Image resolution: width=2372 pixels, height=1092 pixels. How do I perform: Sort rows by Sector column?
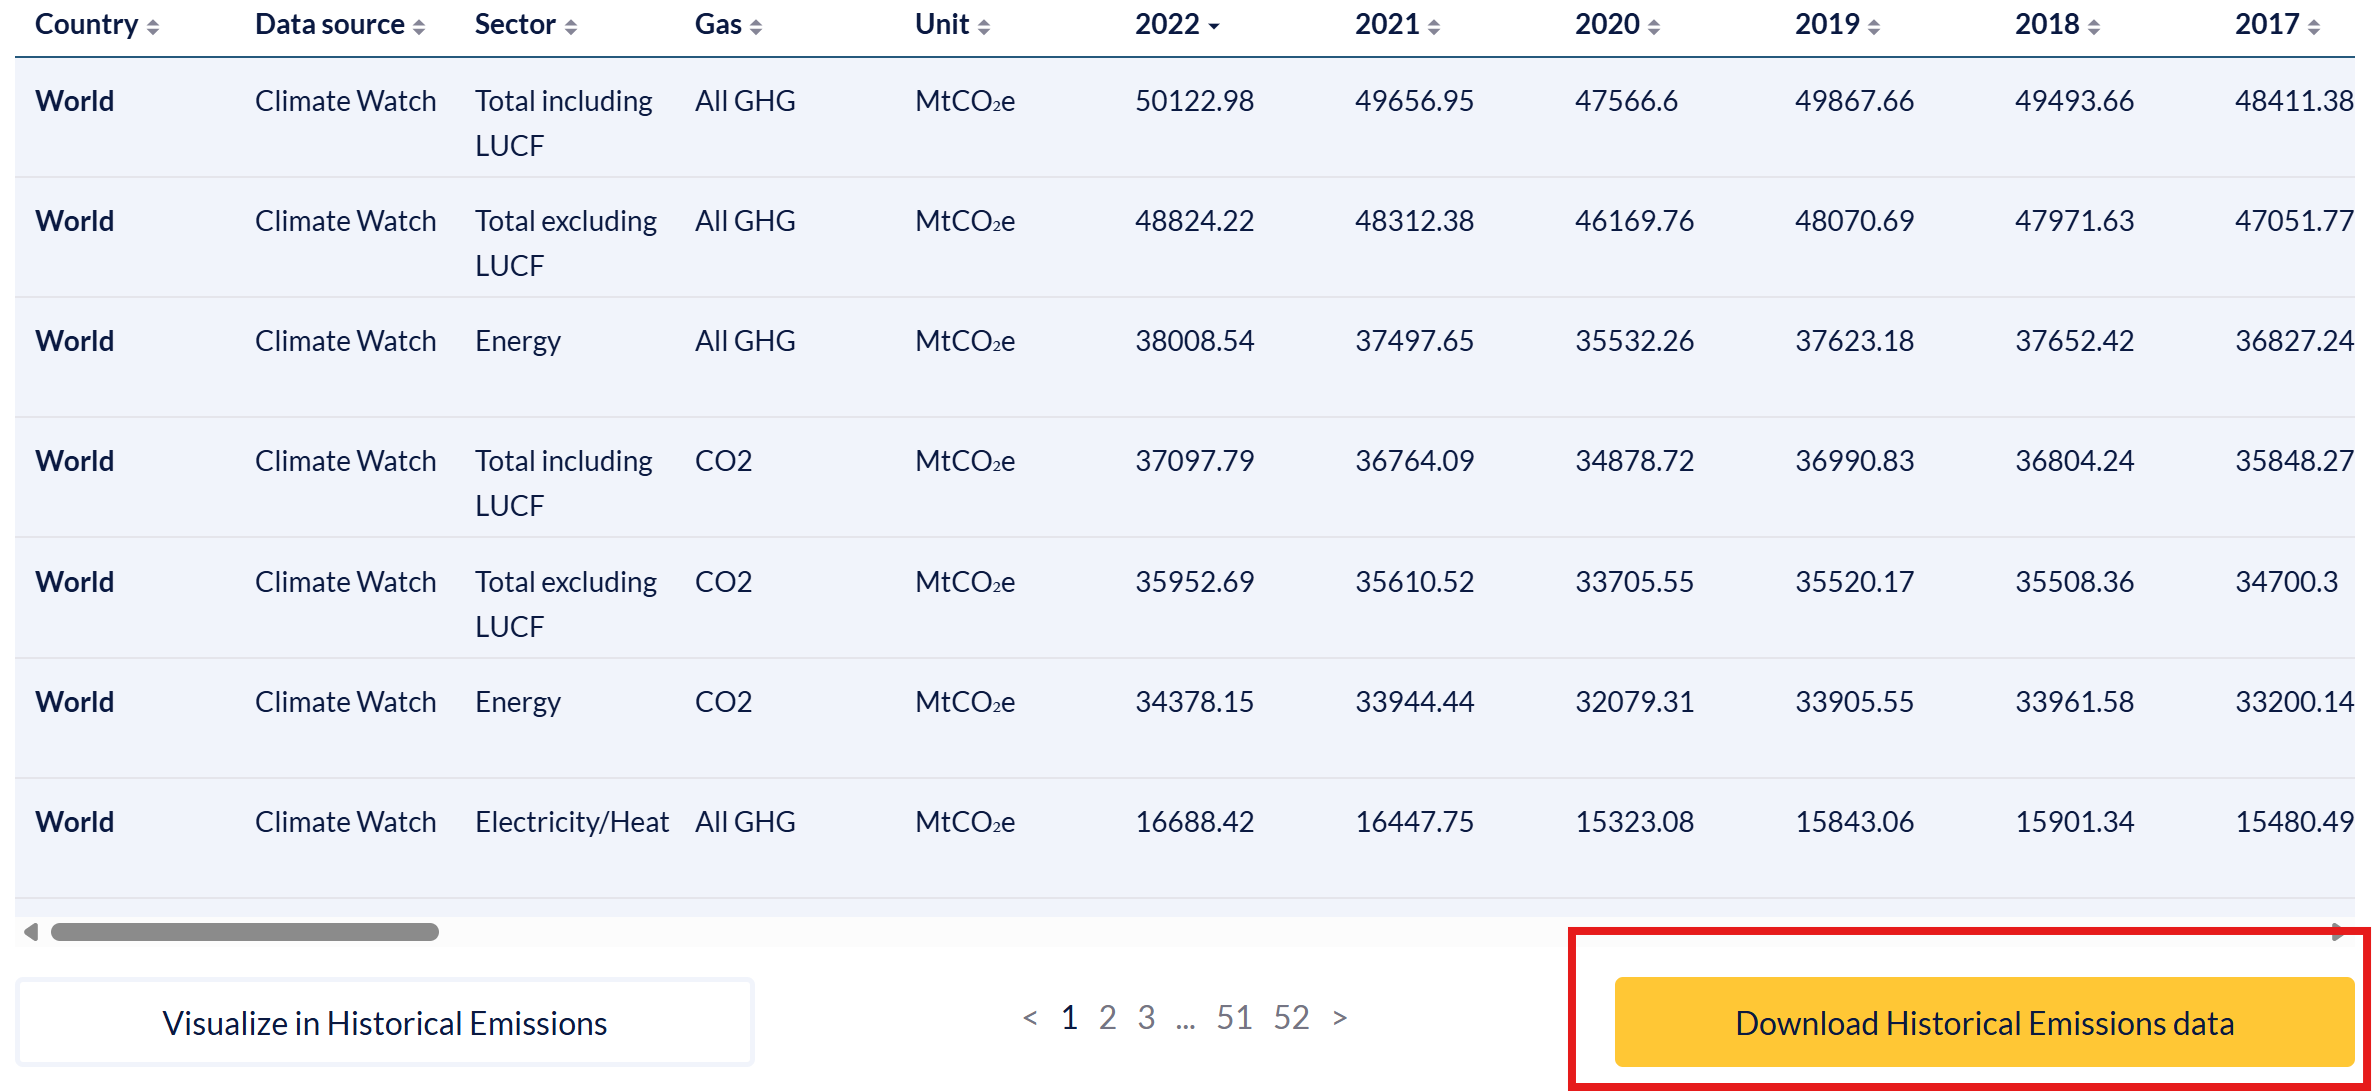571,27
